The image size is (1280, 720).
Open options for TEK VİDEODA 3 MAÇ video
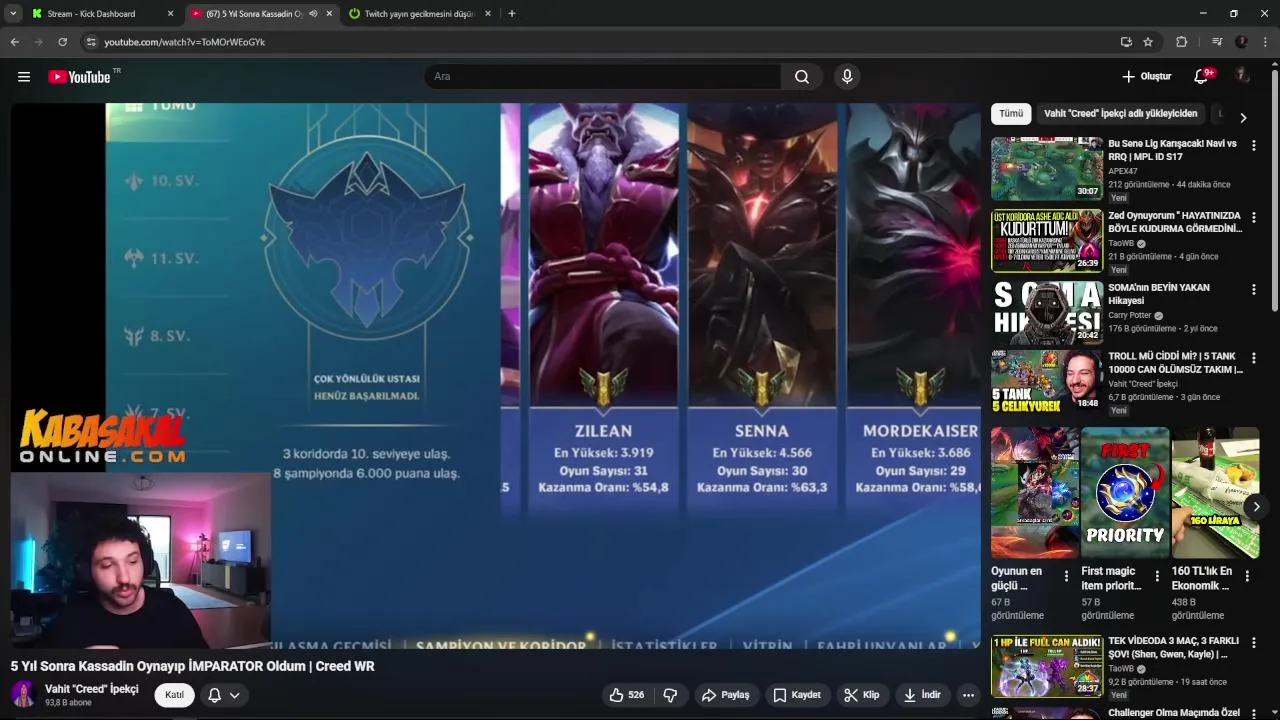[x=1253, y=645]
